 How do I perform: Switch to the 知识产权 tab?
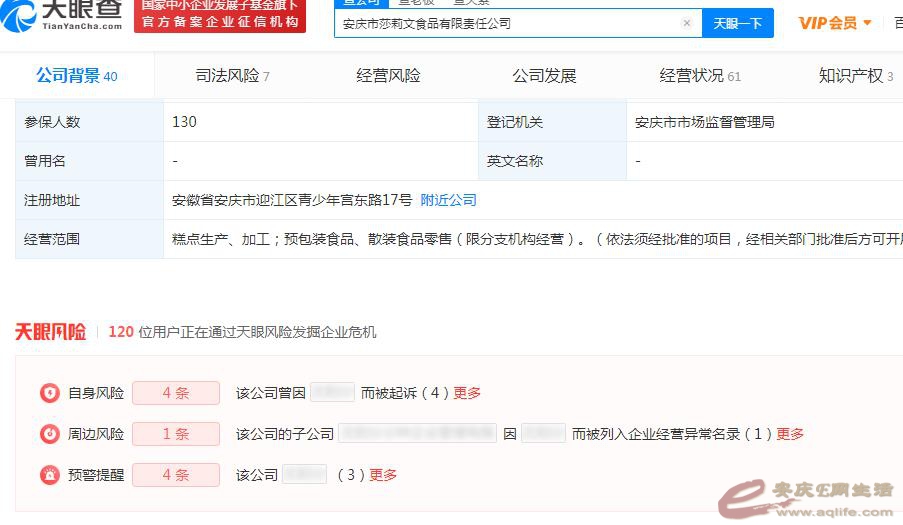click(x=855, y=76)
